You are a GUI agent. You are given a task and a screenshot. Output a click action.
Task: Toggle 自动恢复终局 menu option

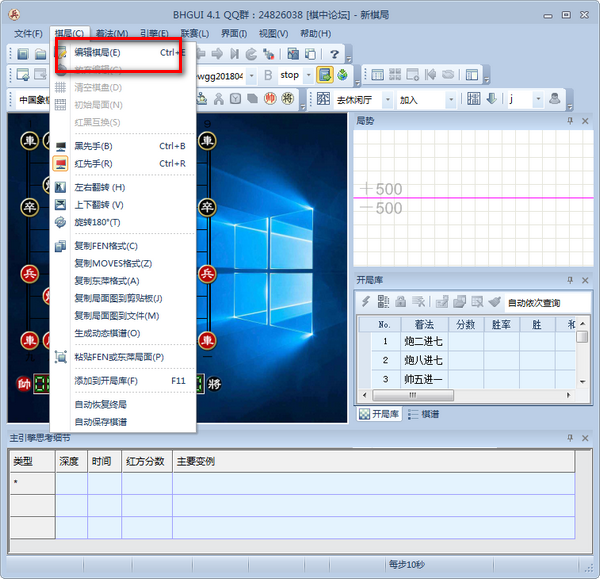[x=100, y=404]
